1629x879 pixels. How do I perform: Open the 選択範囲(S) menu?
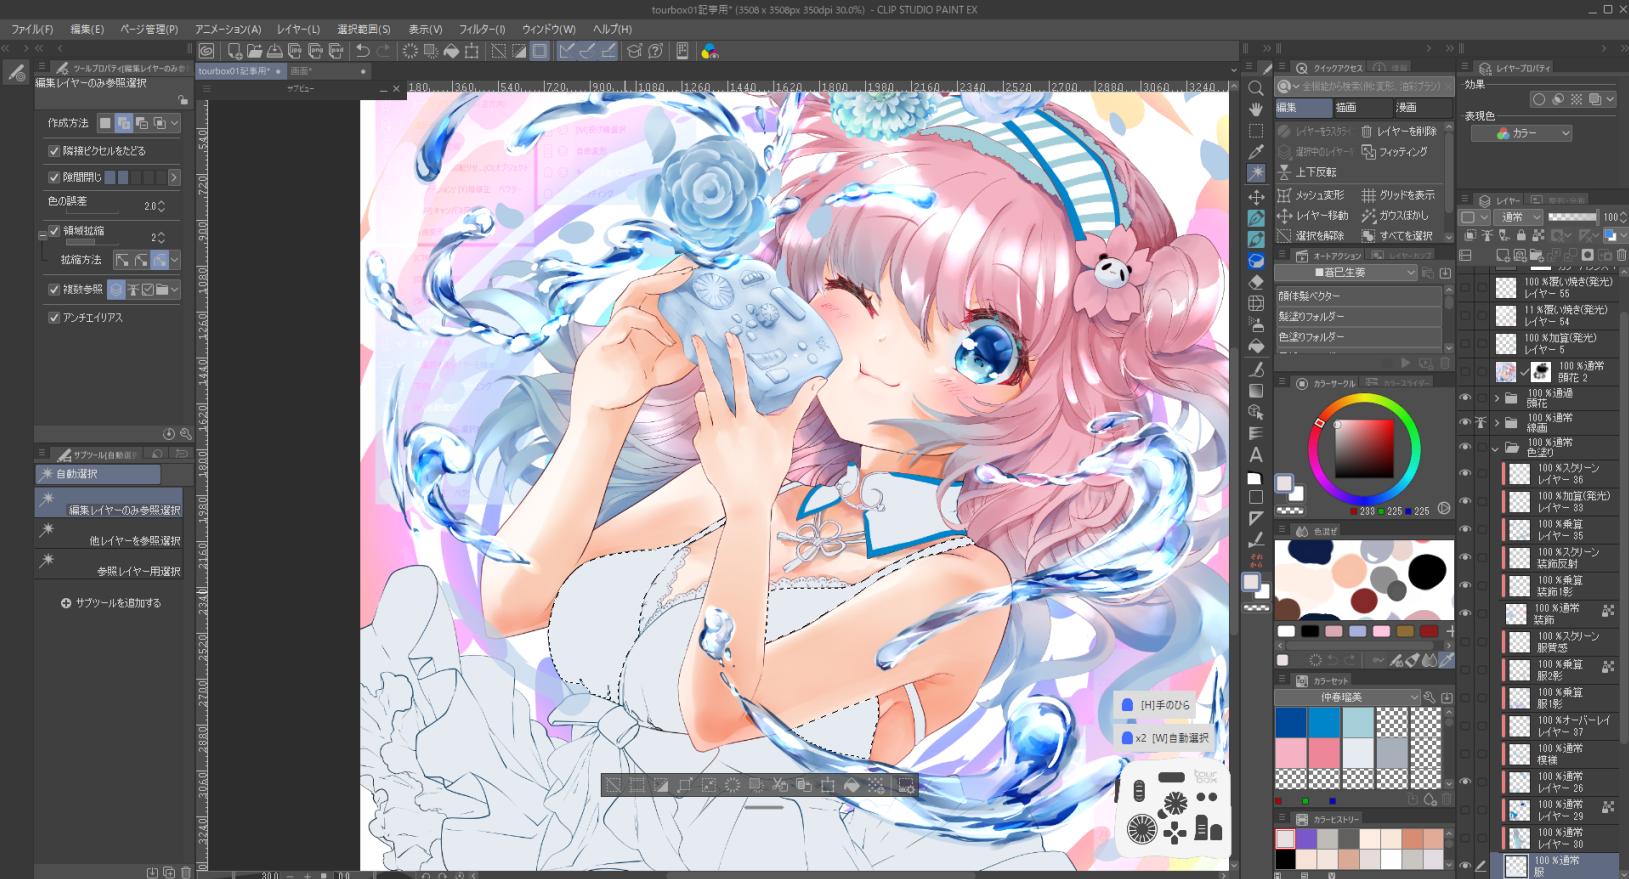pos(364,29)
